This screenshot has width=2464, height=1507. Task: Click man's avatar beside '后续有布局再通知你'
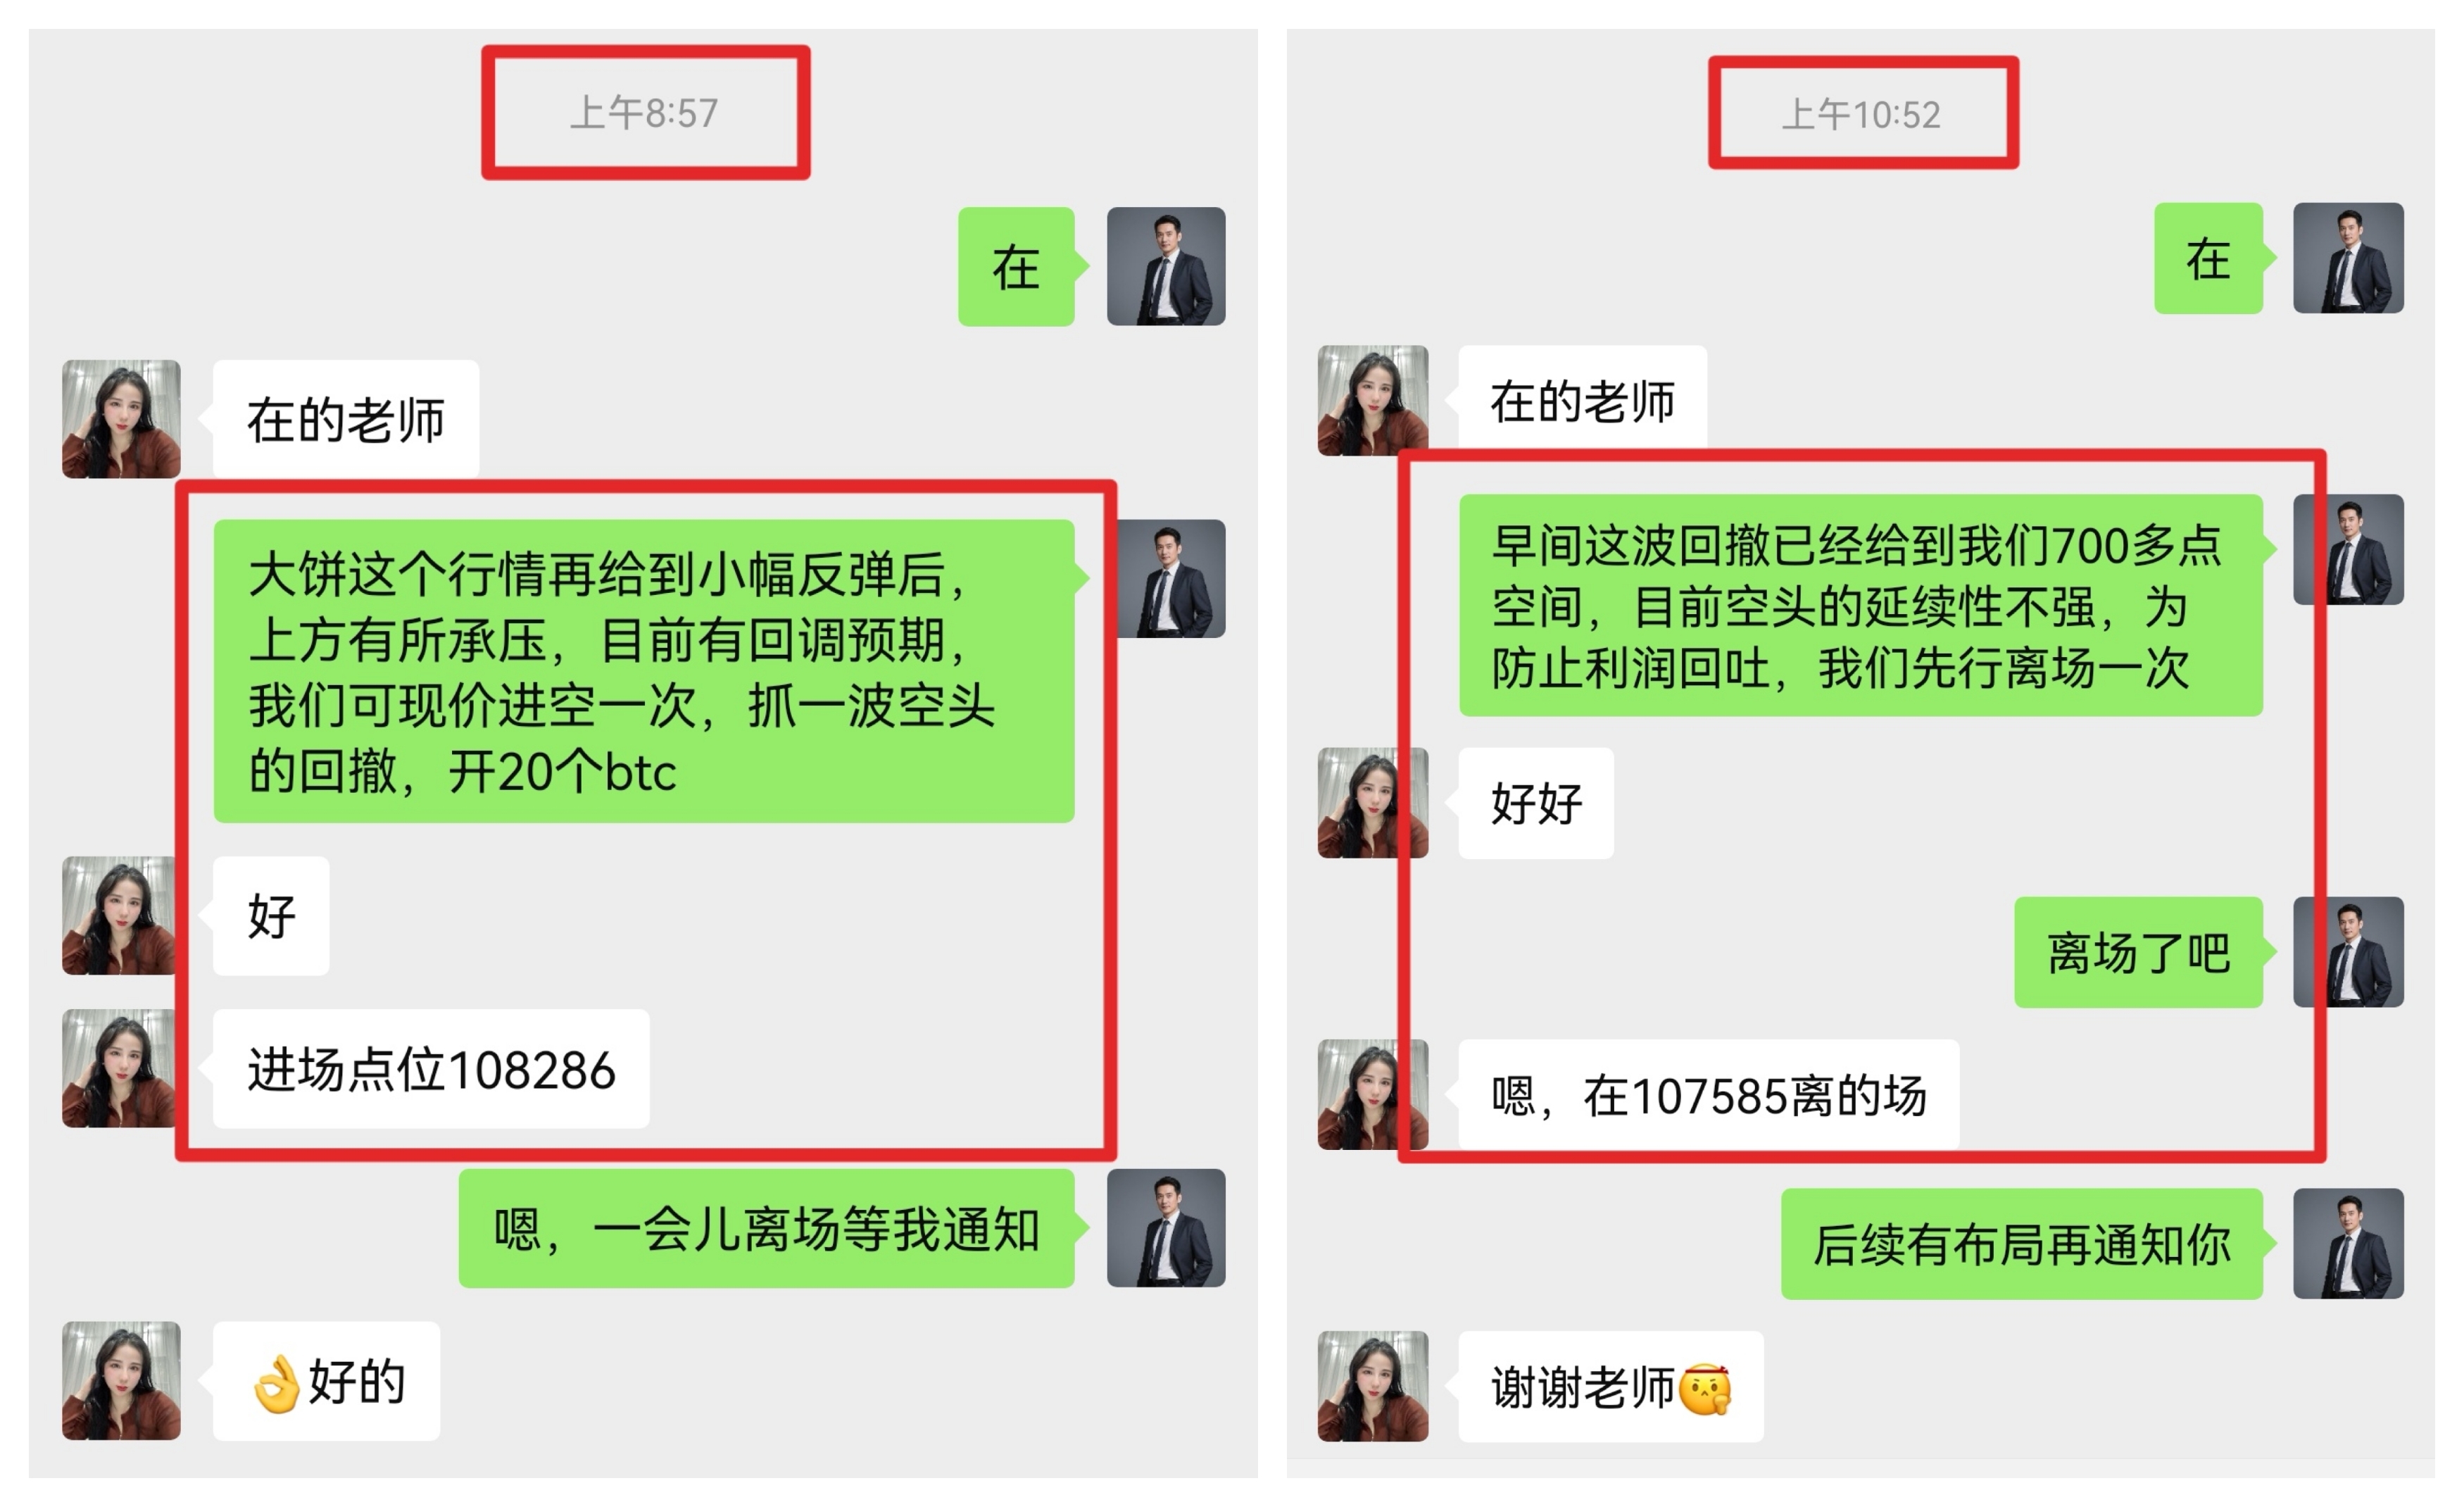point(2348,1244)
